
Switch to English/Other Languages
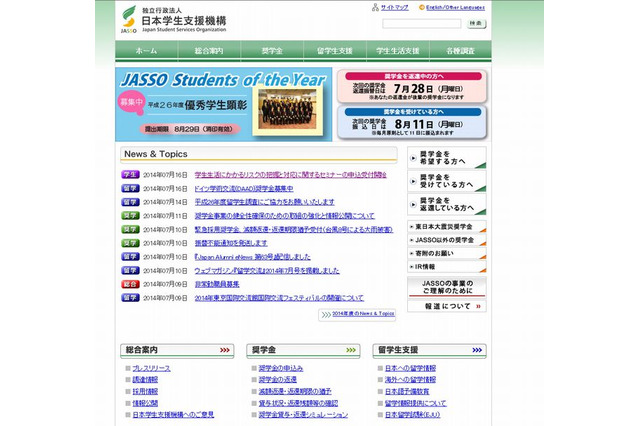click(455, 7)
